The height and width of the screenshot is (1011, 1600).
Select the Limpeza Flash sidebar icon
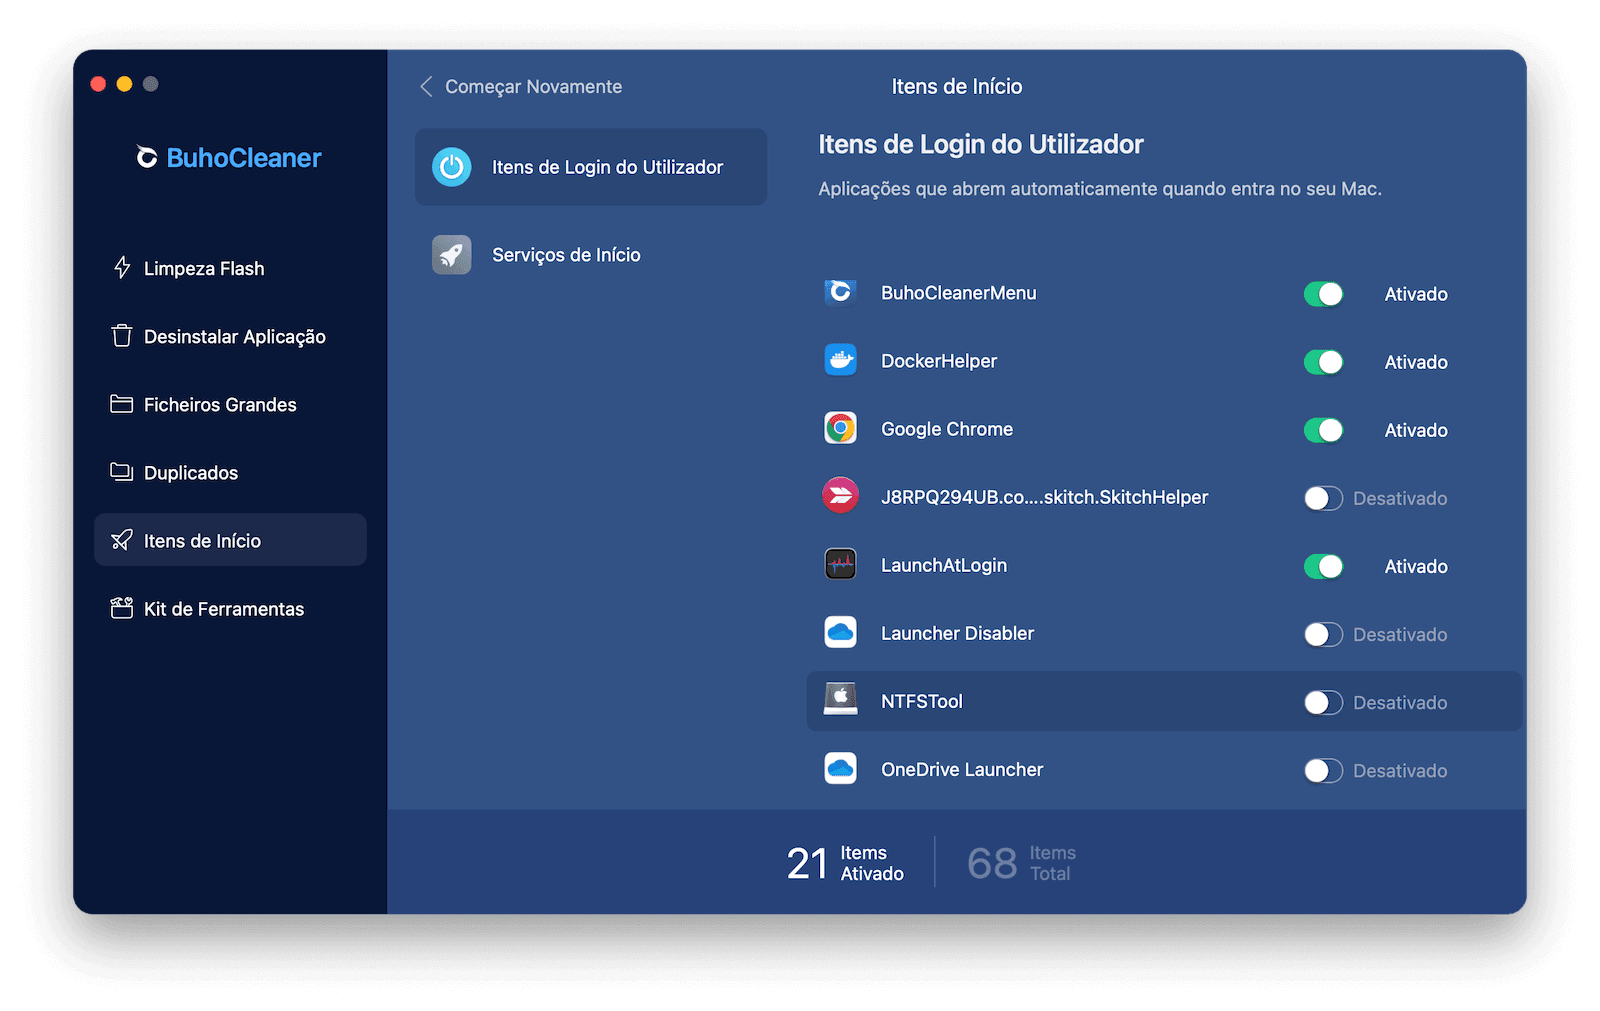point(121,268)
